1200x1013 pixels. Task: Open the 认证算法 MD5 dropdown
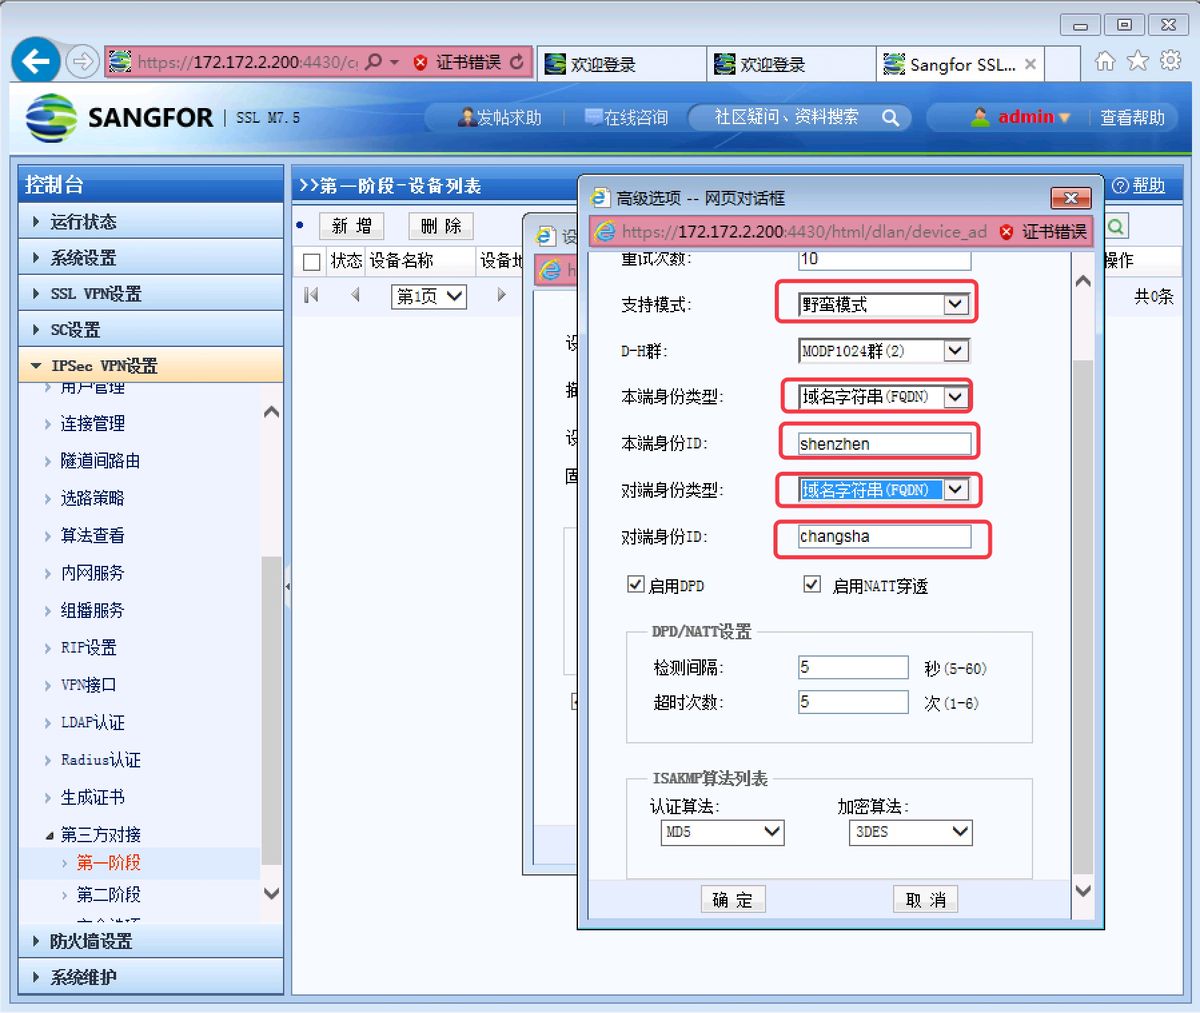[x=723, y=832]
